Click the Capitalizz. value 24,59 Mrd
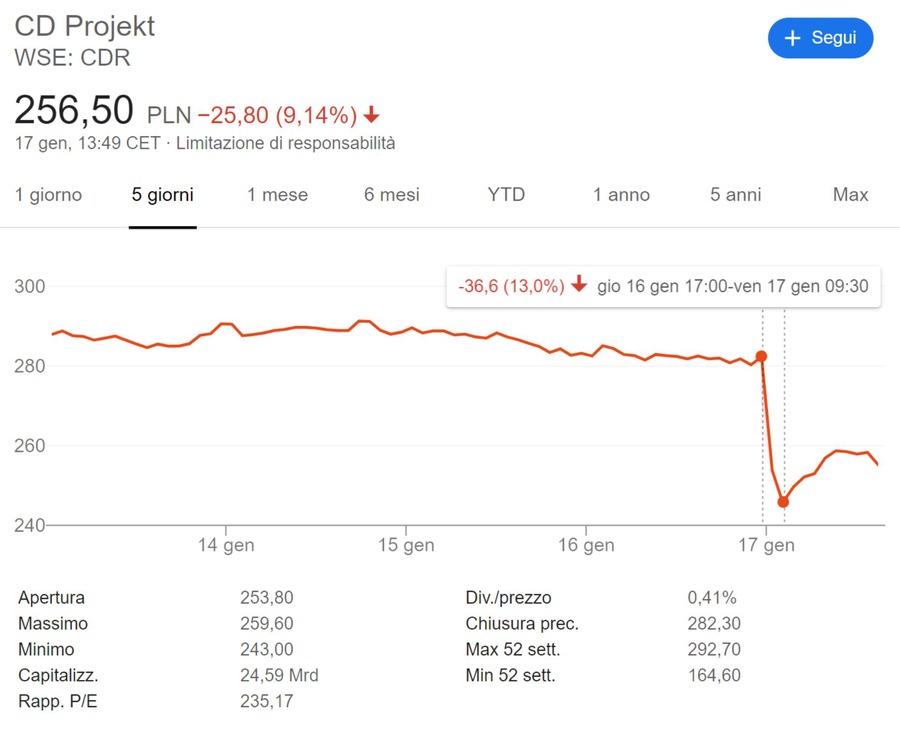The height and width of the screenshot is (729, 900). pyautogui.click(x=279, y=675)
